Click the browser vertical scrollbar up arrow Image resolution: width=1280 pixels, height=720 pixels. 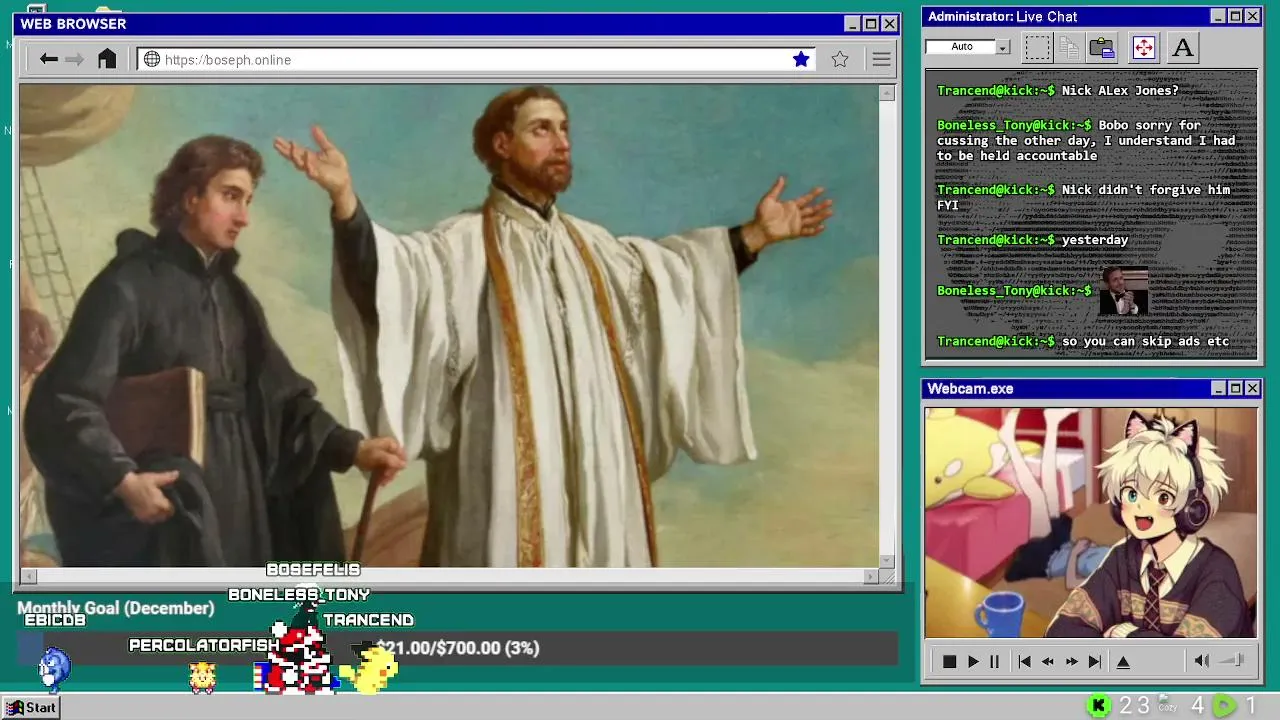coord(886,93)
